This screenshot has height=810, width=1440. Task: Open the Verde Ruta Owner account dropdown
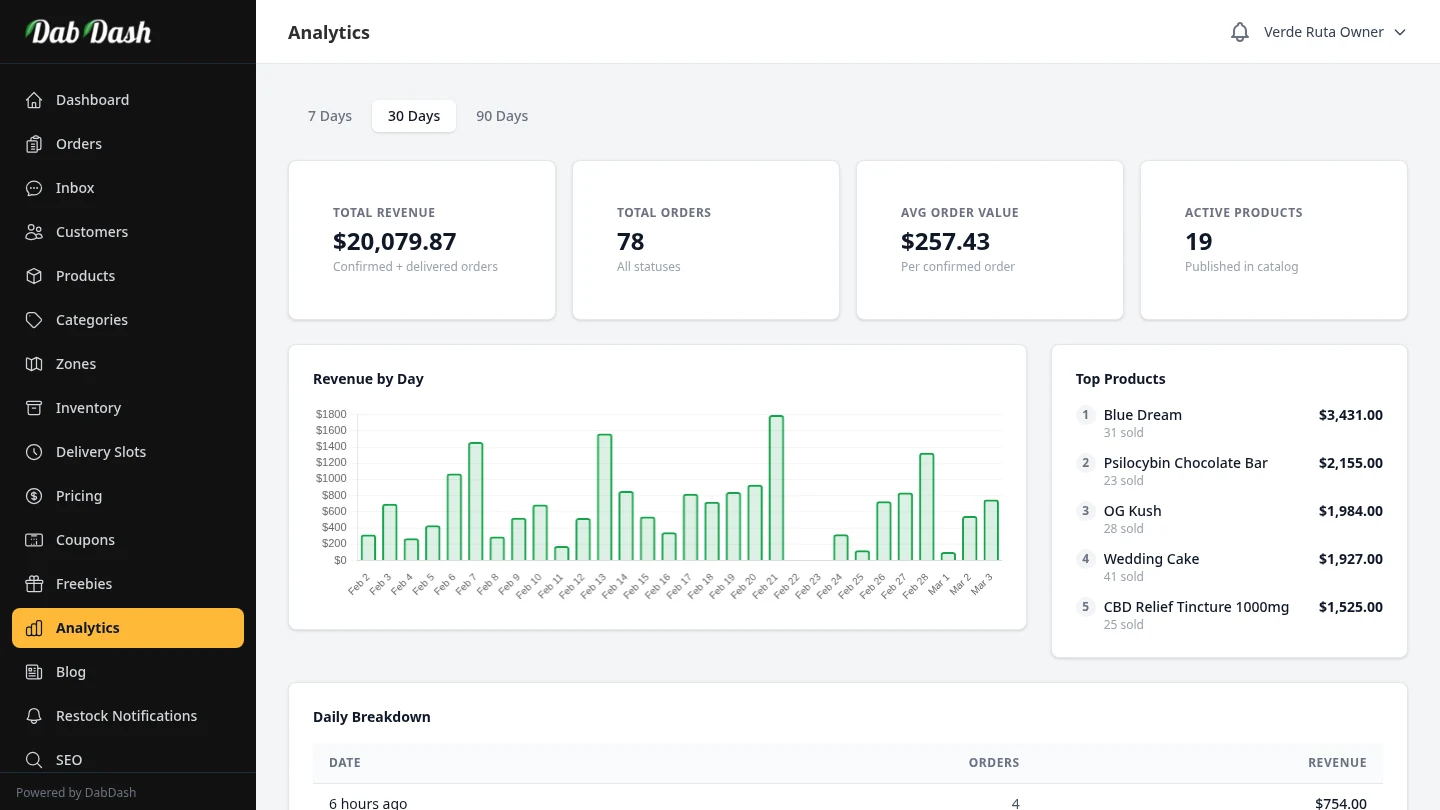pos(1323,32)
